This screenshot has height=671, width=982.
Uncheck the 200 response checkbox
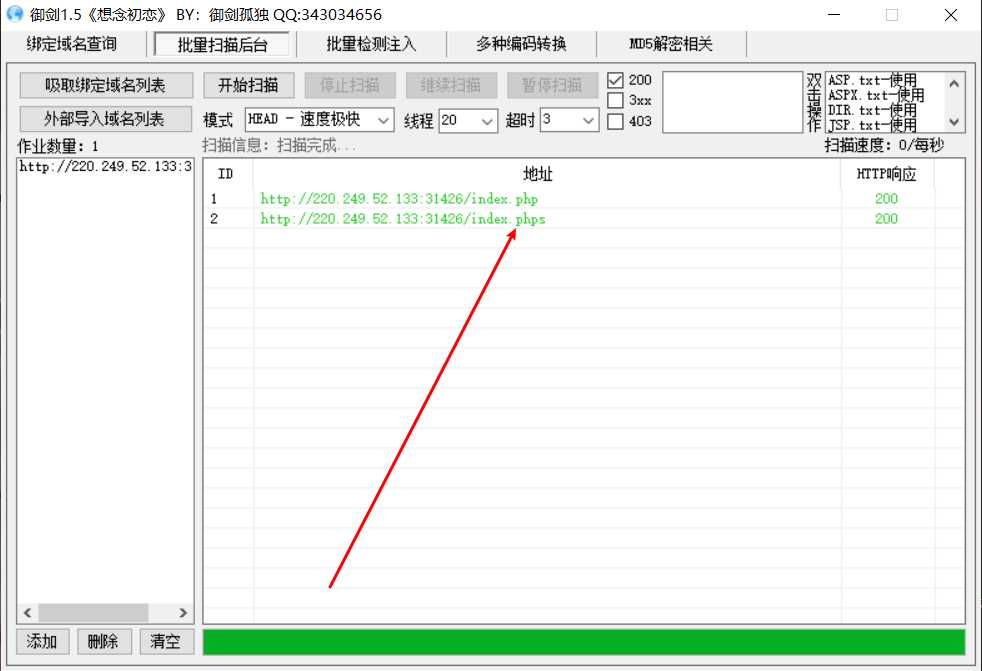(x=616, y=80)
